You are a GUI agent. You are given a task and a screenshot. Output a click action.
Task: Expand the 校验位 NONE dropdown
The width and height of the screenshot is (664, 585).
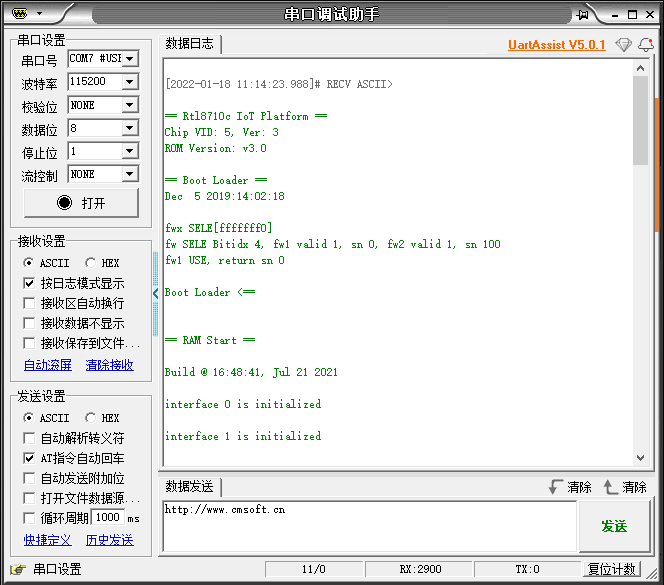130,105
